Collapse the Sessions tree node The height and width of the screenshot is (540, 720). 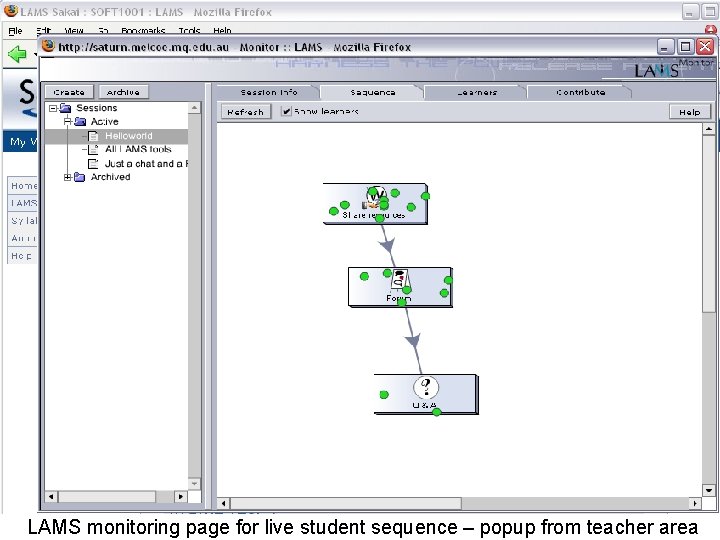coord(53,108)
